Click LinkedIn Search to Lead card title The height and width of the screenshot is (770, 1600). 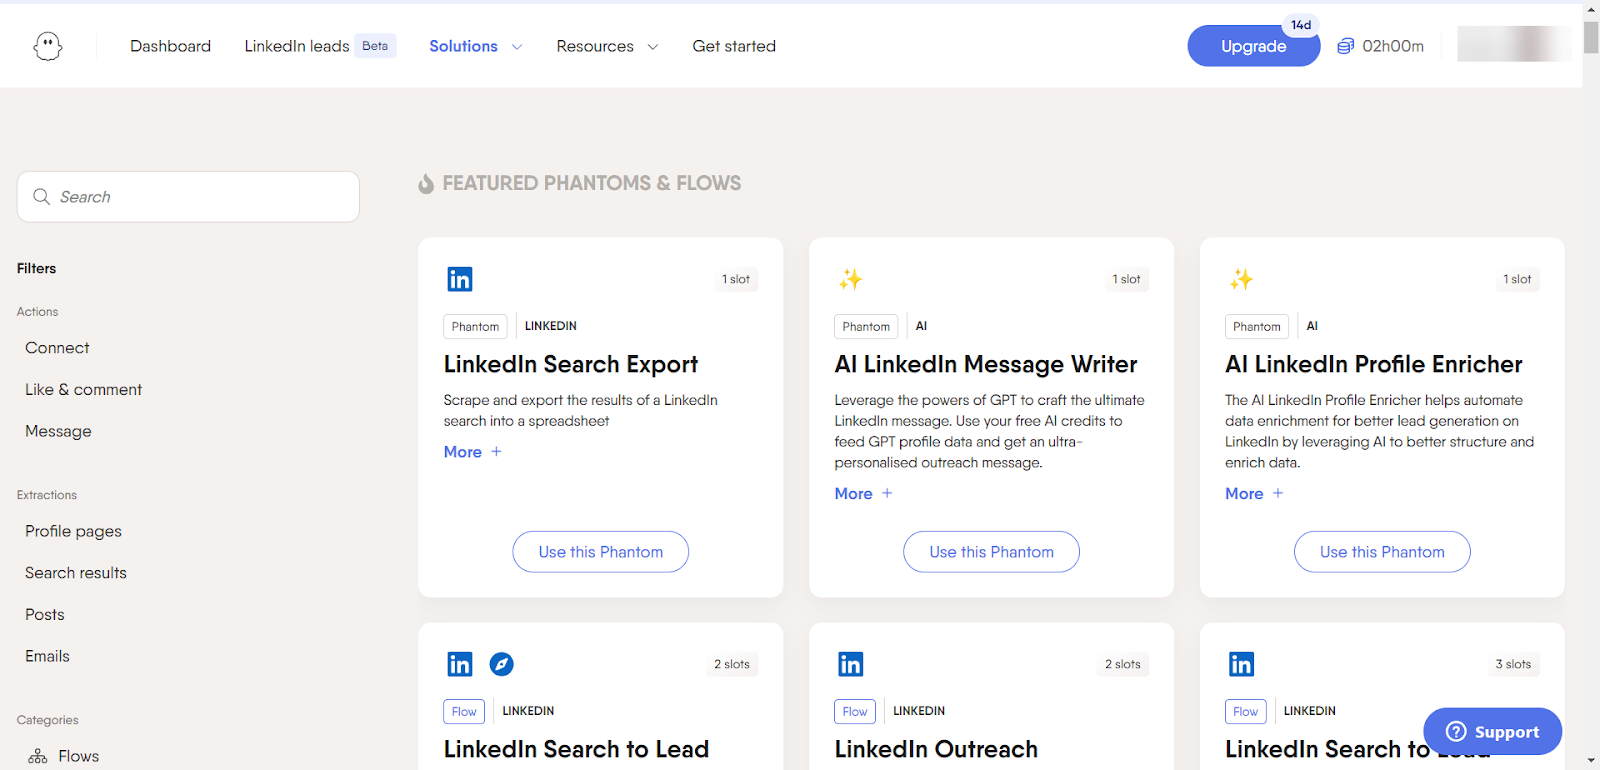pyautogui.click(x=576, y=749)
